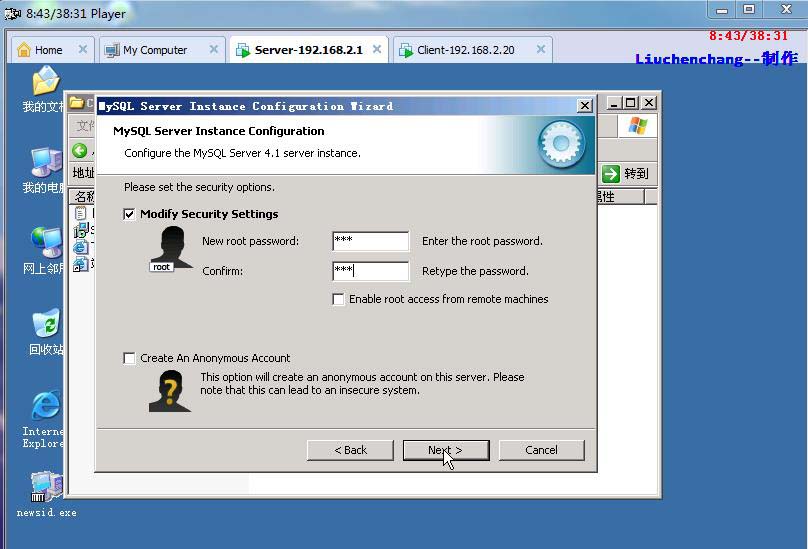The width and height of the screenshot is (808, 549).
Task: Close the Server-192.168.2.1 tab
Action: [x=377, y=49]
